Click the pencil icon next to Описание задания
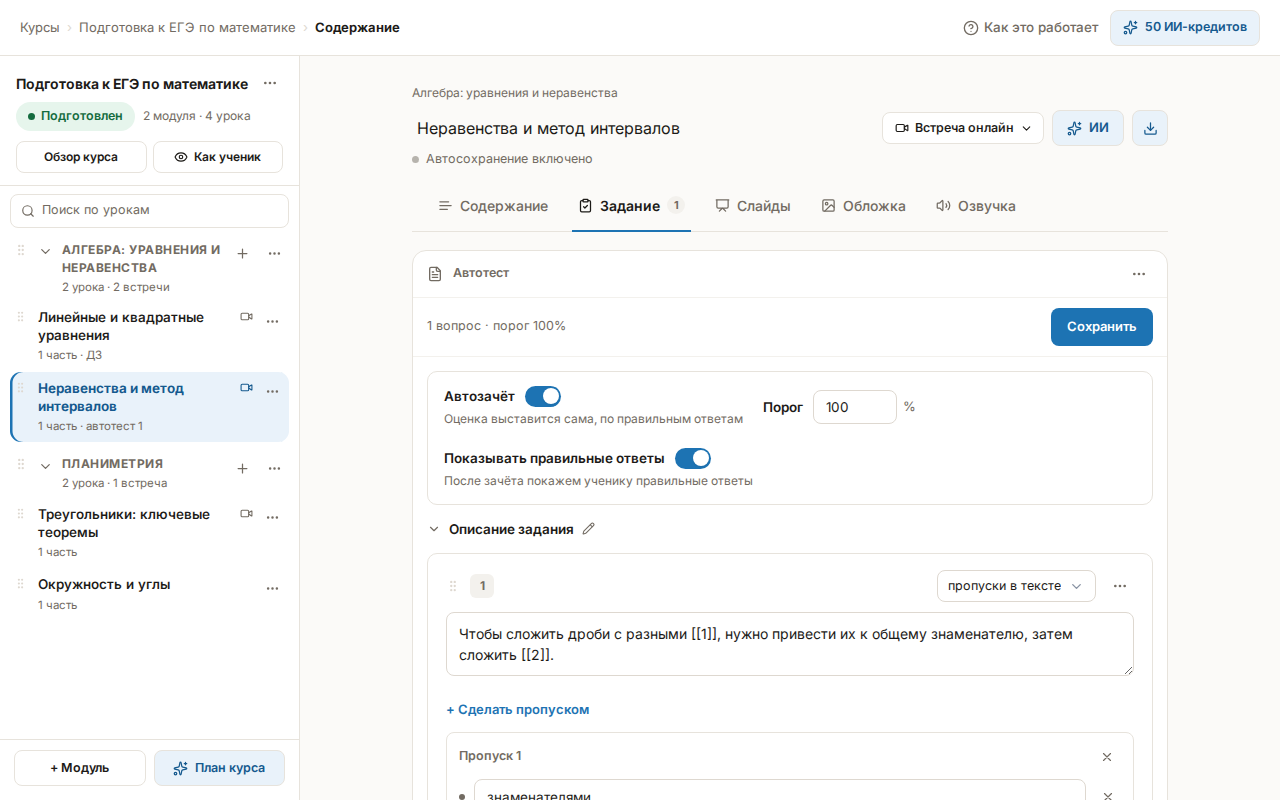Image resolution: width=1280 pixels, height=800 pixels. (x=588, y=529)
